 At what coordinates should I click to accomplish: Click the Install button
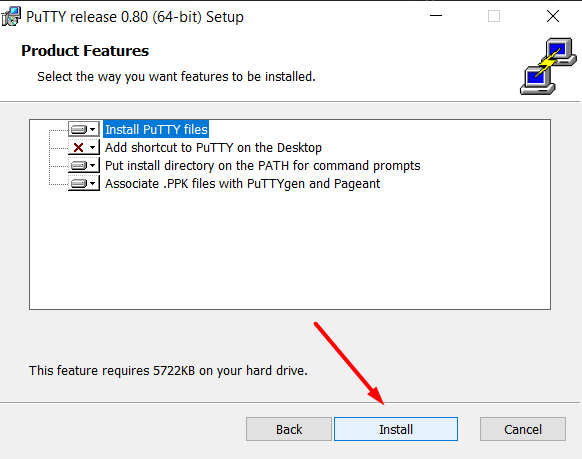point(396,429)
